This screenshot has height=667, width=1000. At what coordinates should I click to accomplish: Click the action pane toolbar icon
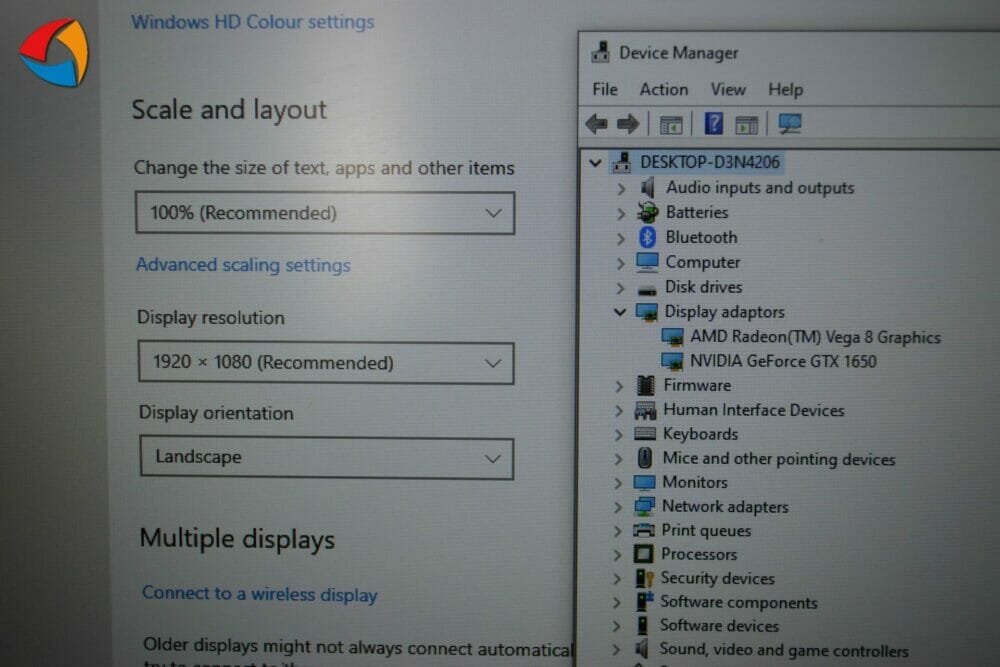[746, 124]
